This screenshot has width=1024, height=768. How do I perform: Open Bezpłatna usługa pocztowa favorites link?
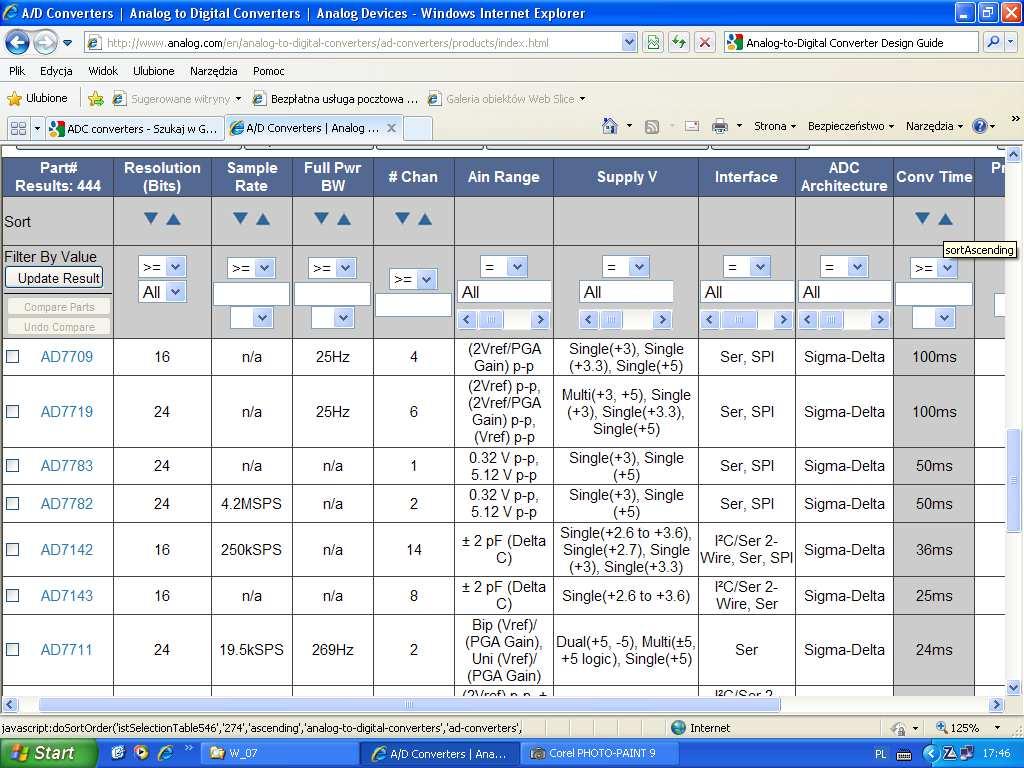(336, 99)
